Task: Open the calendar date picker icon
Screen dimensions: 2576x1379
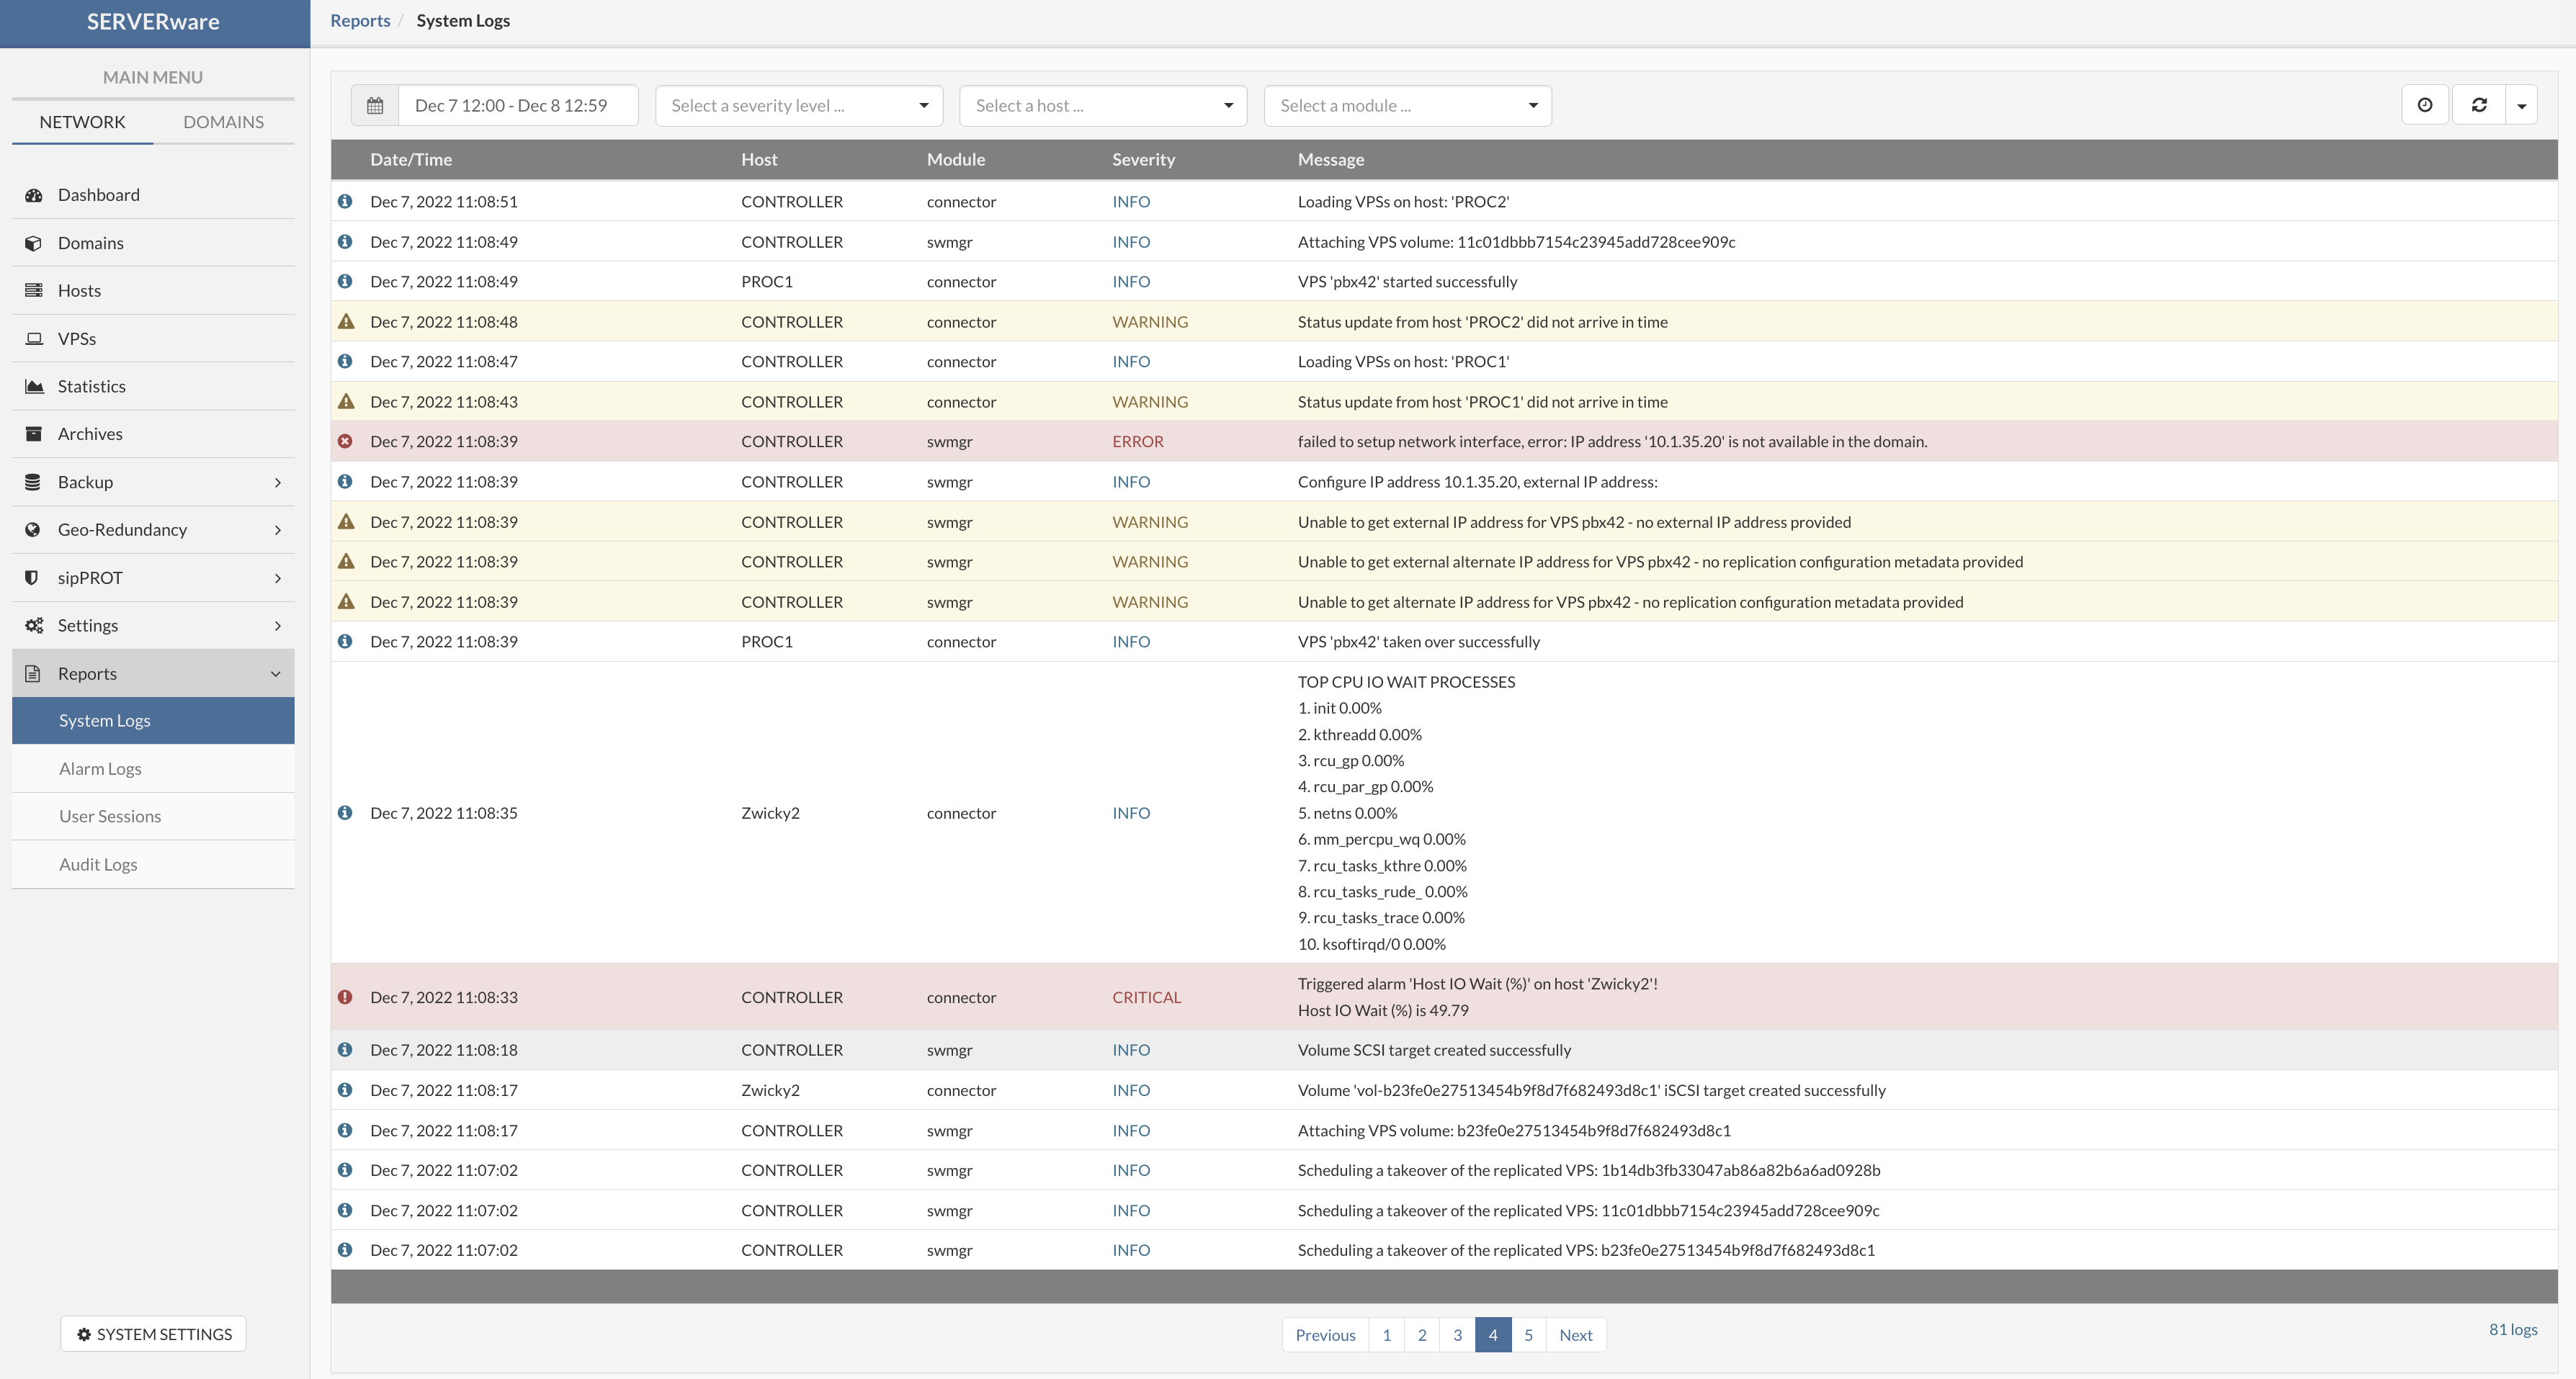Action: pos(375,106)
